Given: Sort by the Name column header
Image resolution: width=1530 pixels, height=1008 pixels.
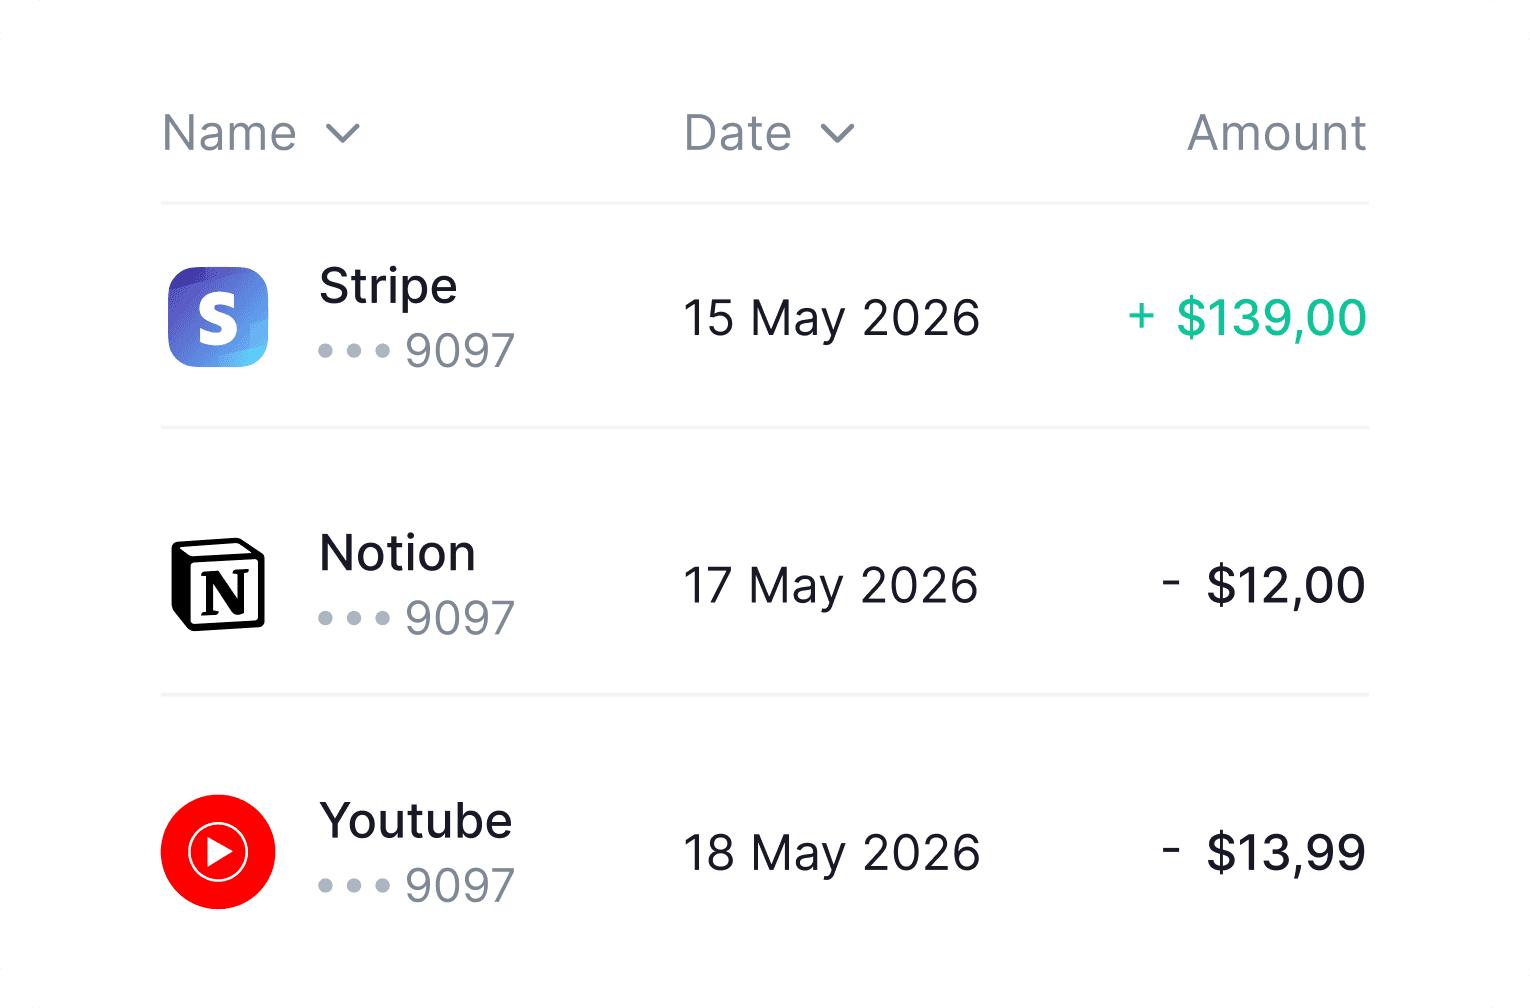Looking at the screenshot, I should 230,133.
